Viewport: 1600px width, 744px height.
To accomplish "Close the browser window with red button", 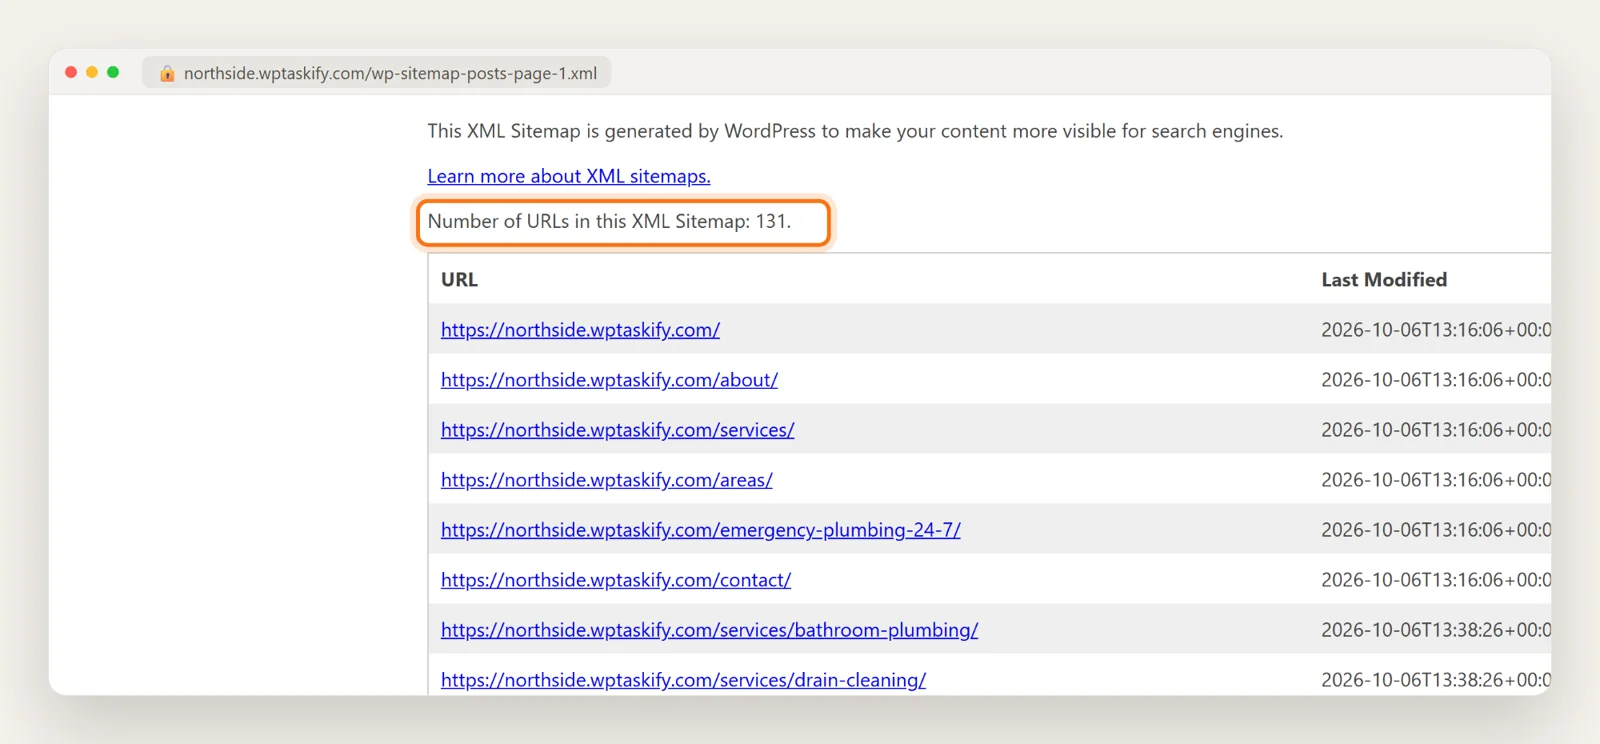I will pos(71,72).
